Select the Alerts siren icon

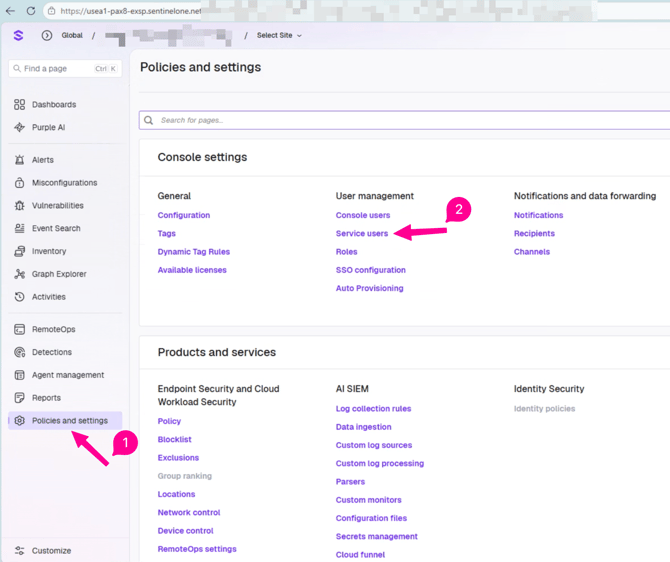coord(19,160)
